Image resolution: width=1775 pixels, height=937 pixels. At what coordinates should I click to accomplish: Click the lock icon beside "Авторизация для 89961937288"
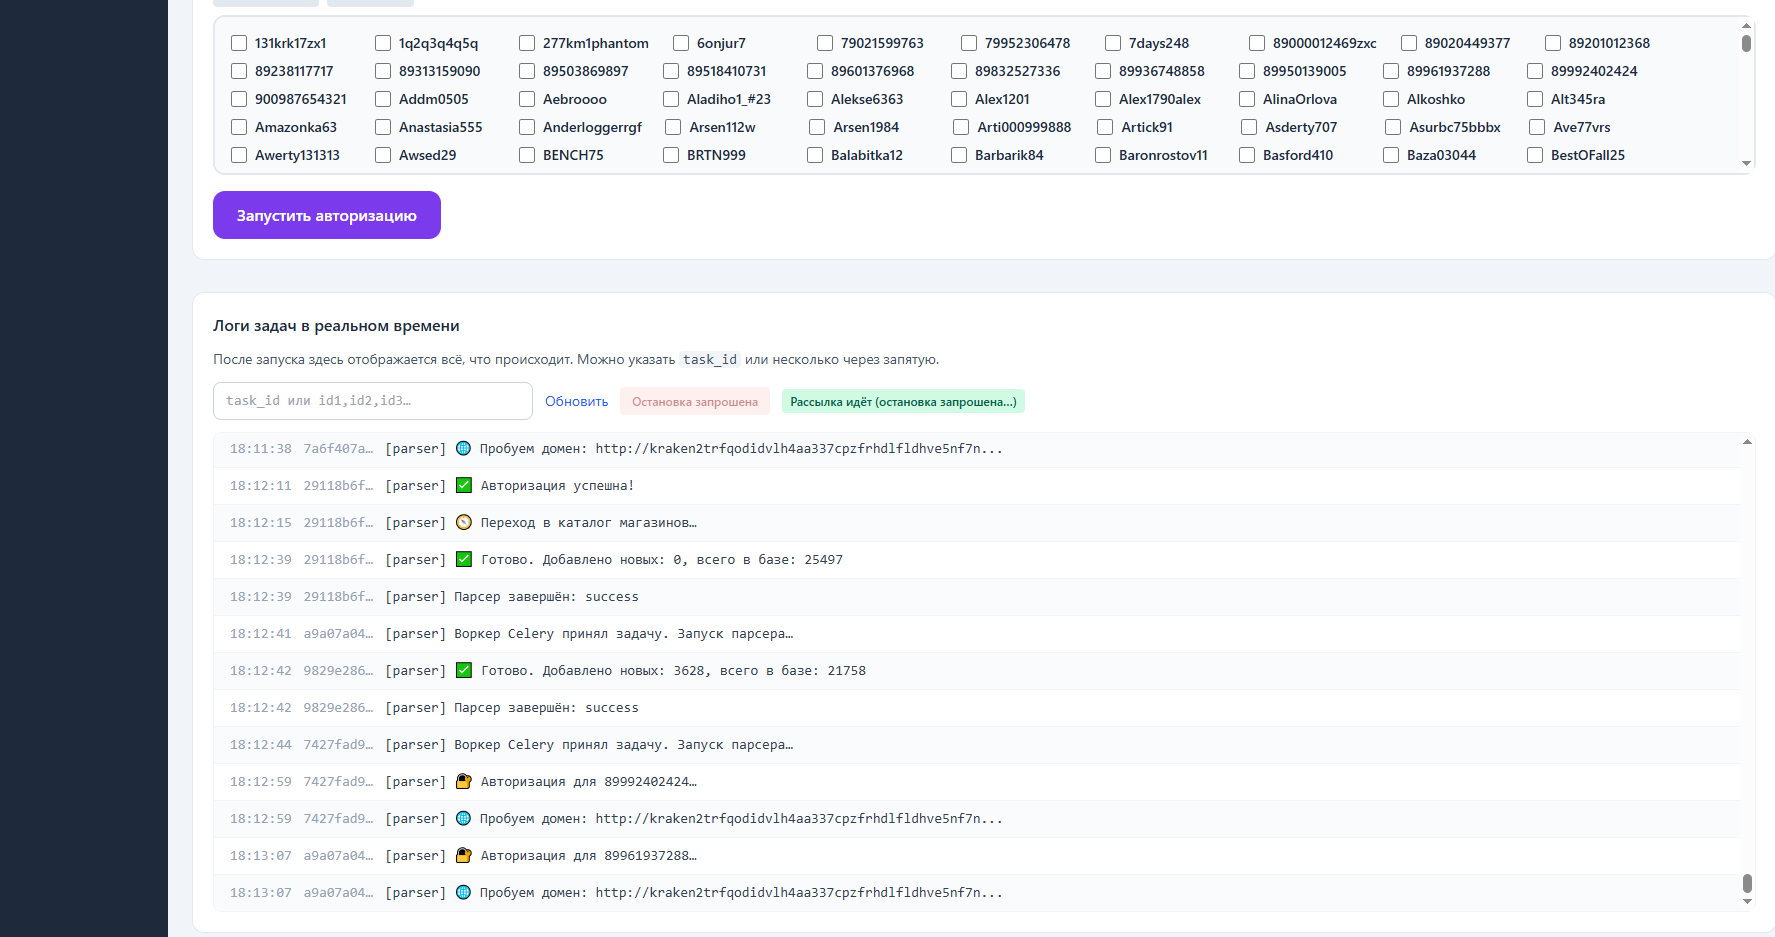tap(464, 855)
